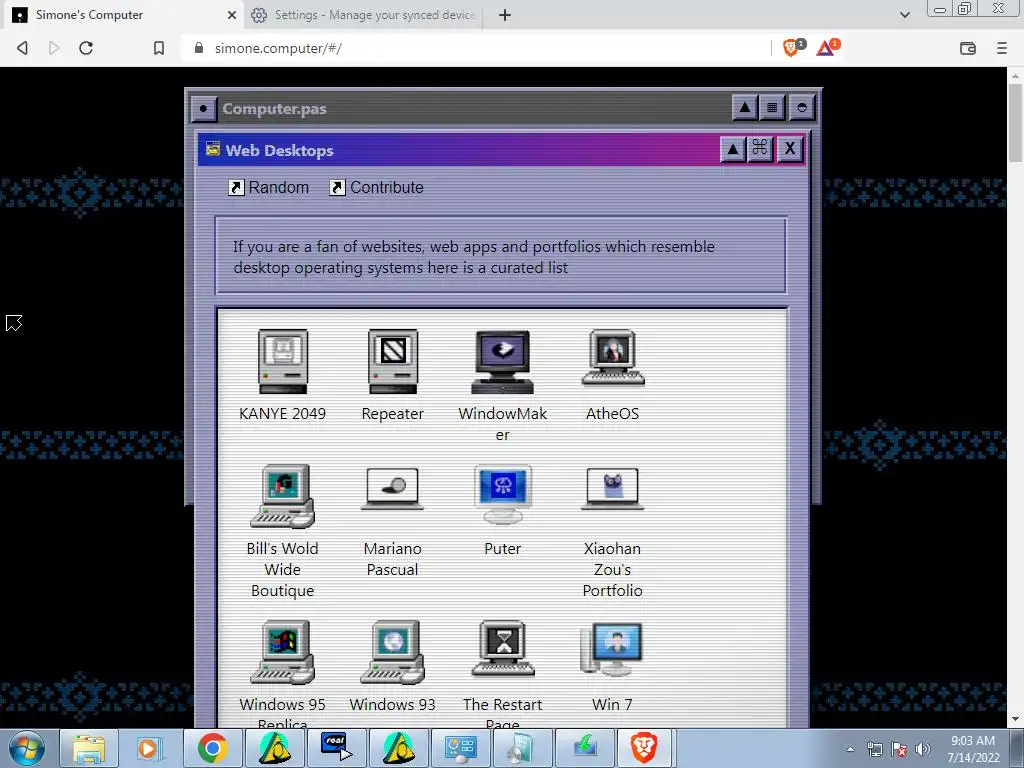
Task: Bookmark this page
Action: point(159,48)
